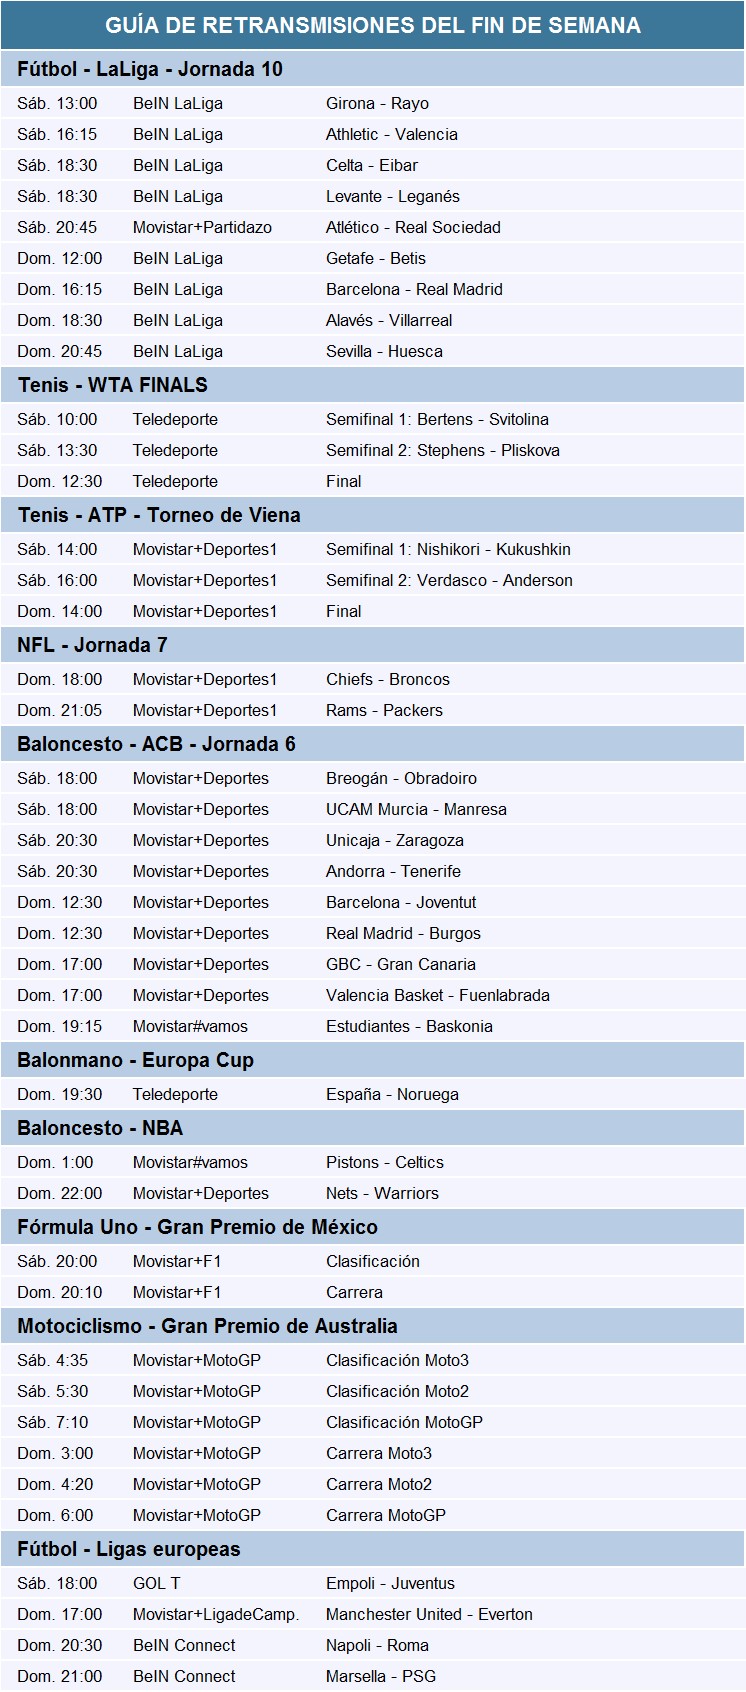Viewport: 746px width, 1692px height.
Task: Click the Fórmula Uno - Gran Premio de México heading
Action: pyautogui.click(x=198, y=1227)
